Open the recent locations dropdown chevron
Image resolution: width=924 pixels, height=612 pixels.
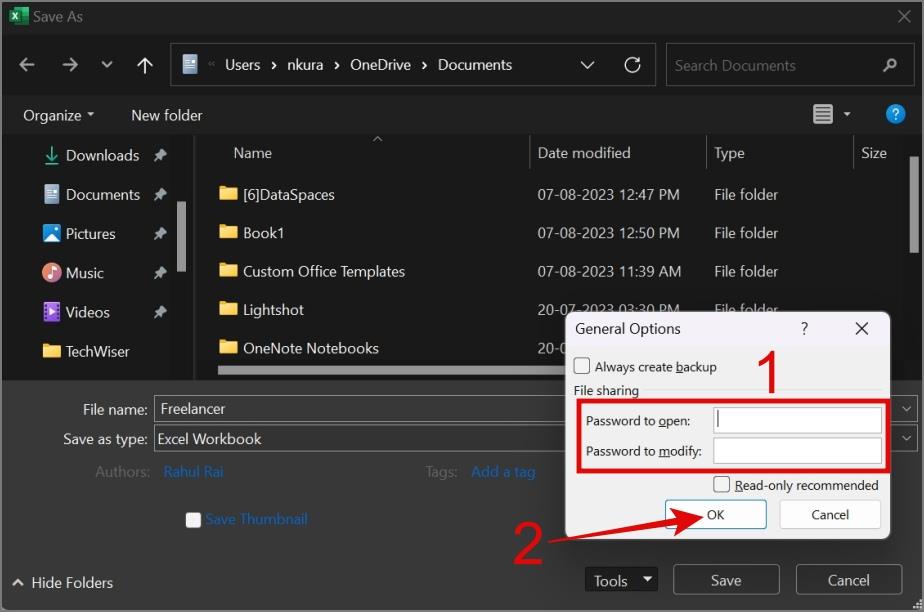[107, 64]
